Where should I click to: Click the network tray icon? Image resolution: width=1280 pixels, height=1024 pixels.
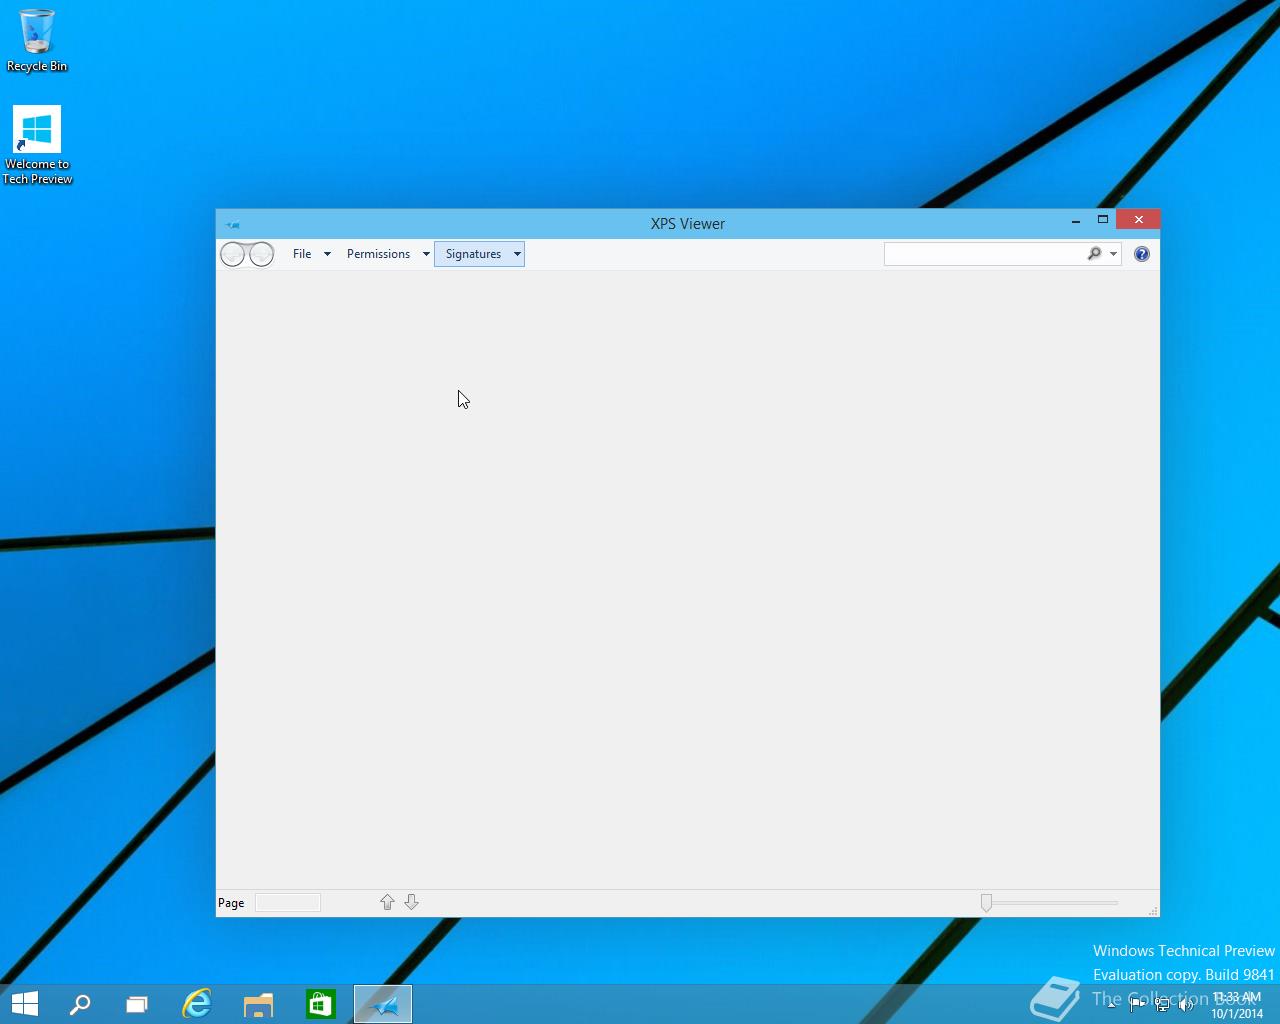click(1162, 1005)
